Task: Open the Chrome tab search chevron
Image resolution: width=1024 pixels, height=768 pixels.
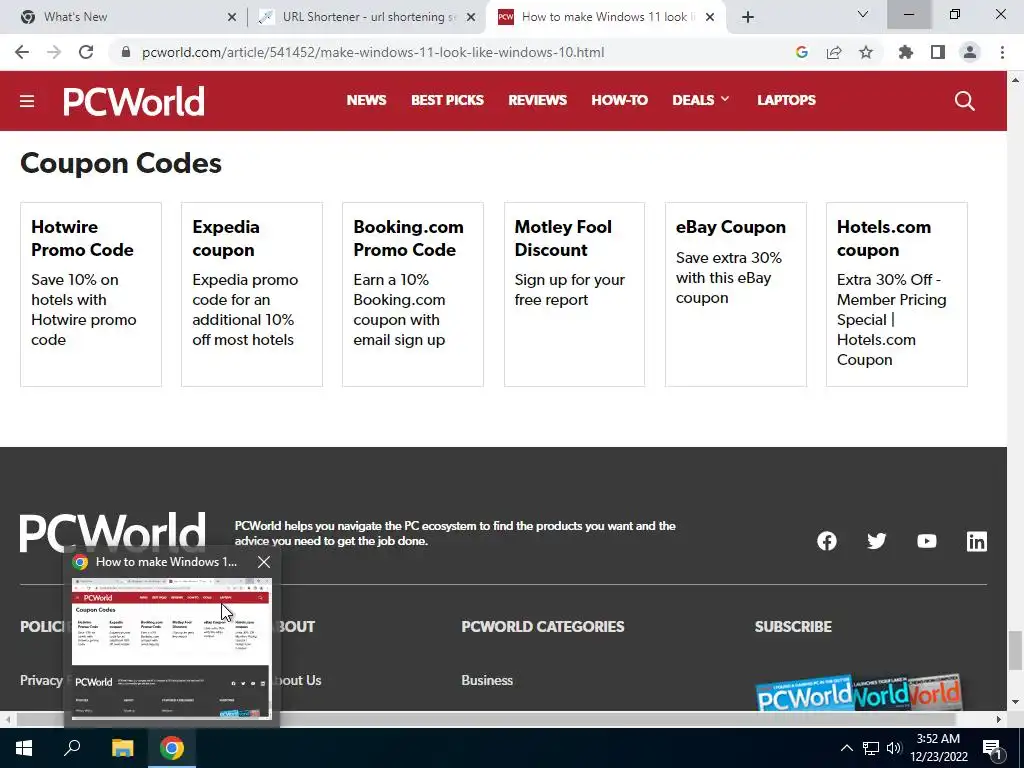Action: 863,14
